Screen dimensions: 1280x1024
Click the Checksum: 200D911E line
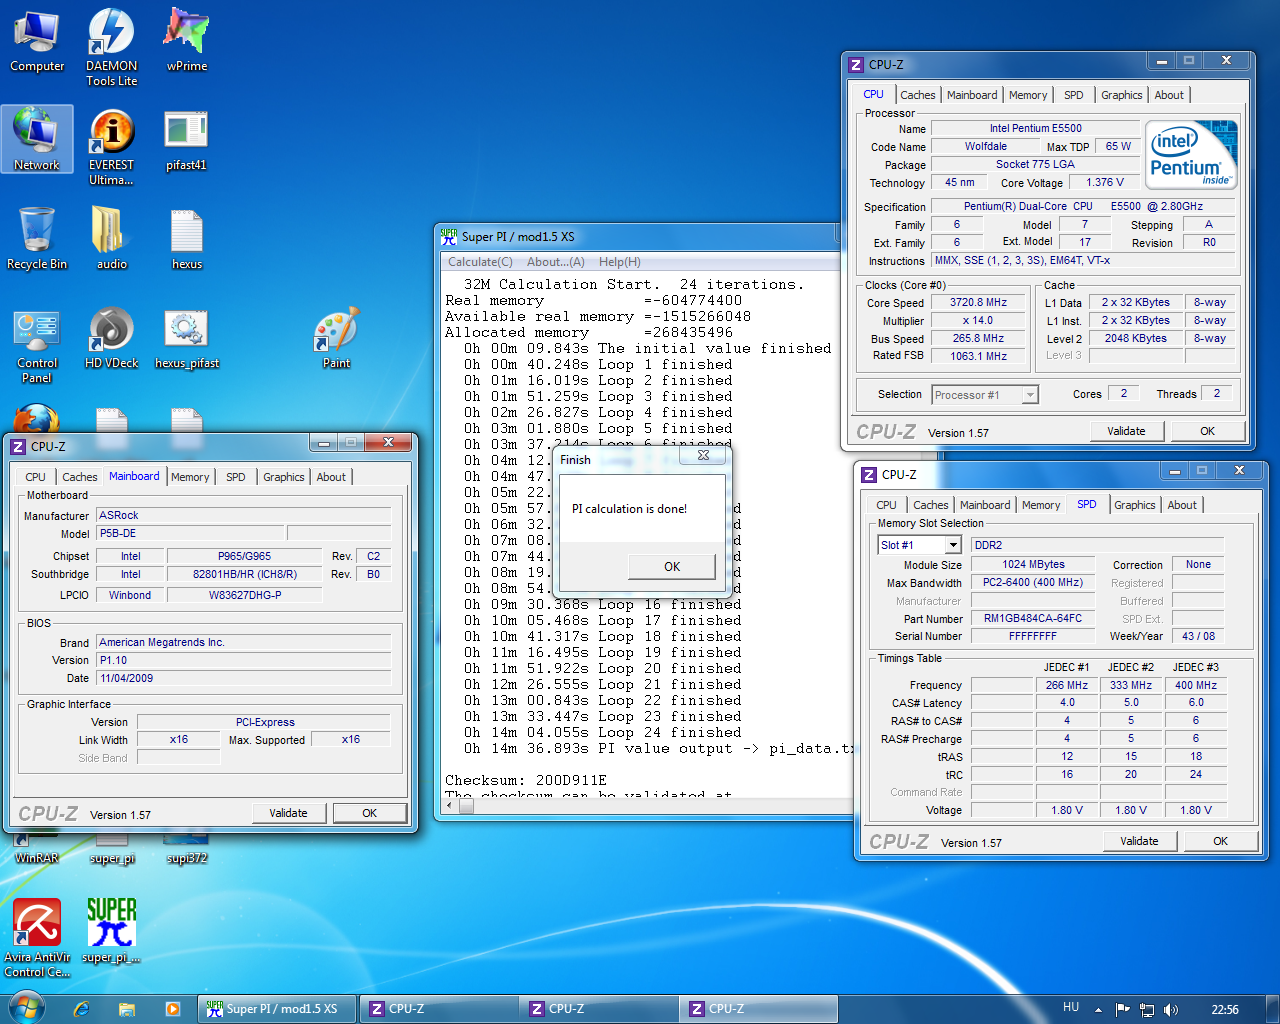pyautogui.click(x=526, y=780)
